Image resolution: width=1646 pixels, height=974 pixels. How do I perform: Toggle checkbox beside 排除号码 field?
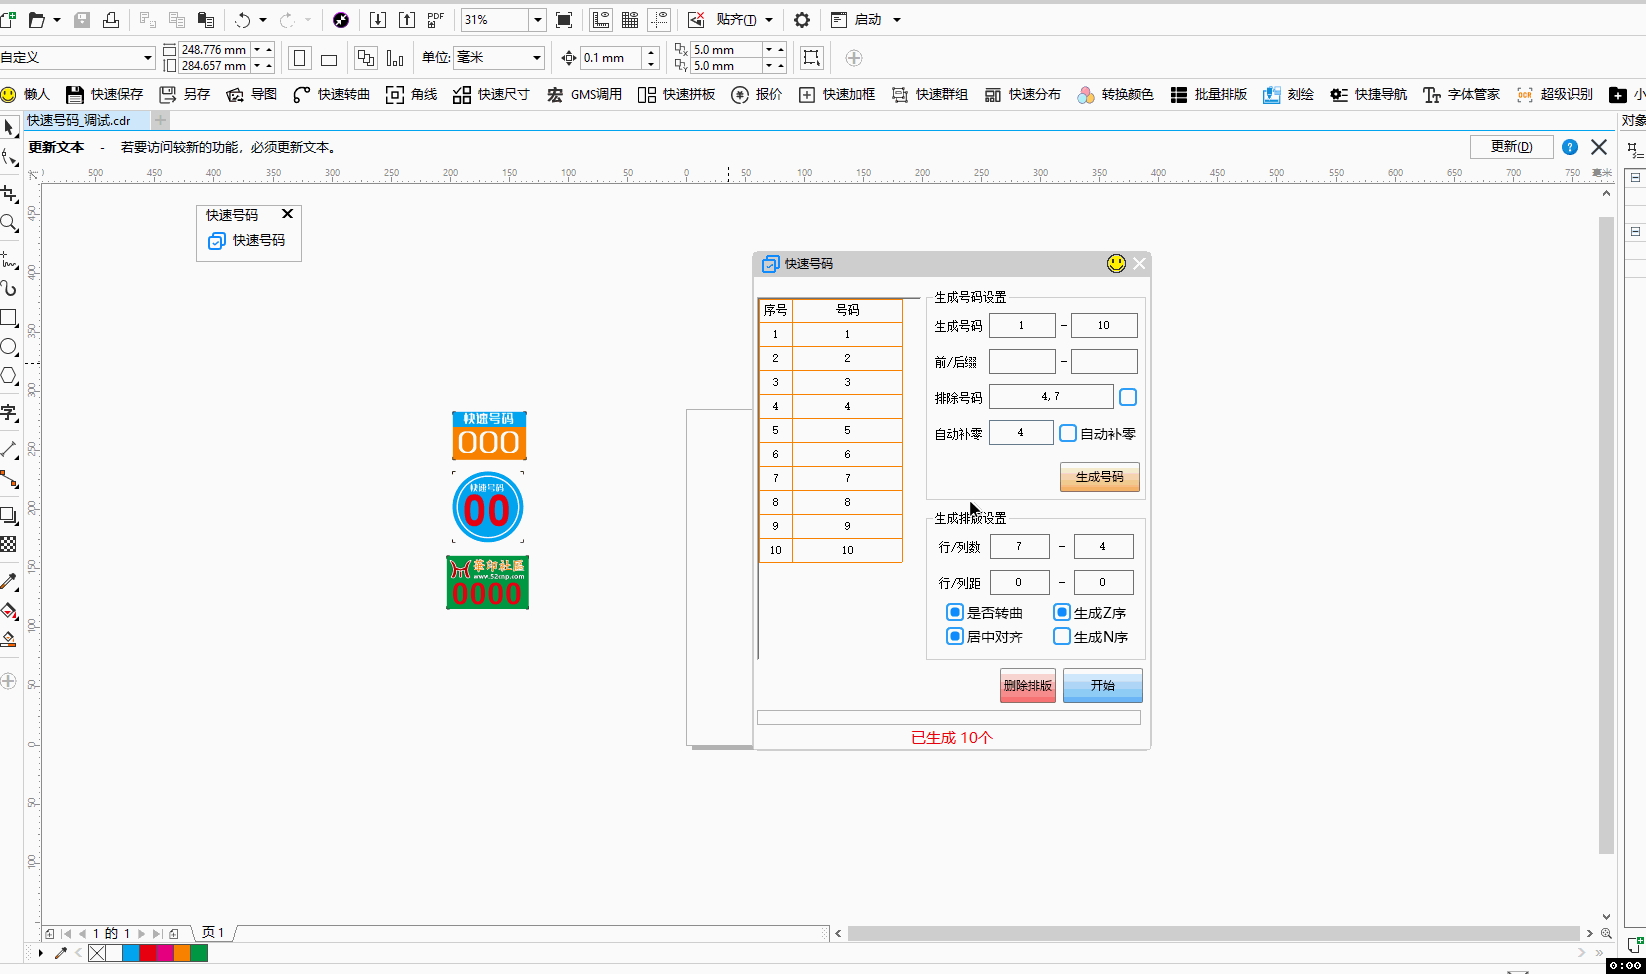click(1128, 397)
